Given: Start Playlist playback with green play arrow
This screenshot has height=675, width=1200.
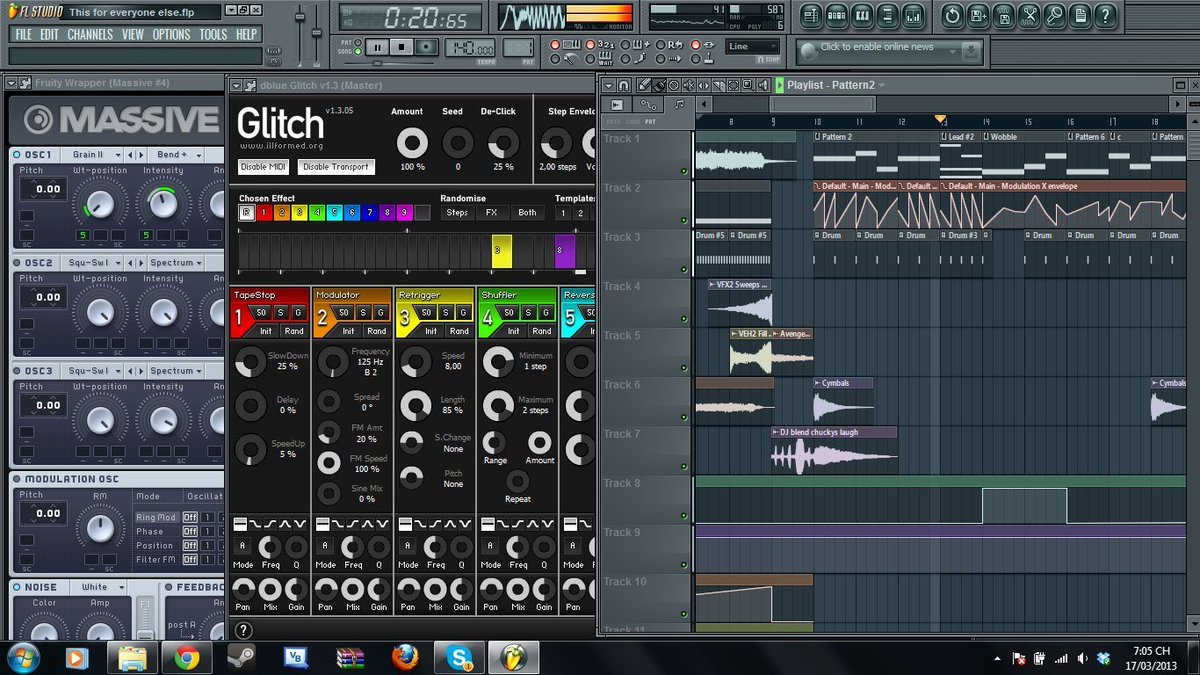Looking at the screenshot, I should pyautogui.click(x=779, y=85).
